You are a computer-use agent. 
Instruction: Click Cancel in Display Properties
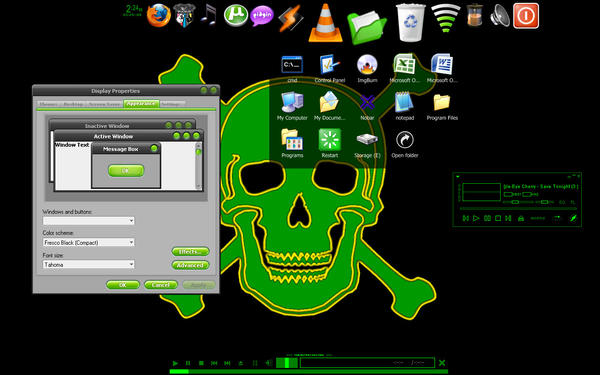coord(161,285)
